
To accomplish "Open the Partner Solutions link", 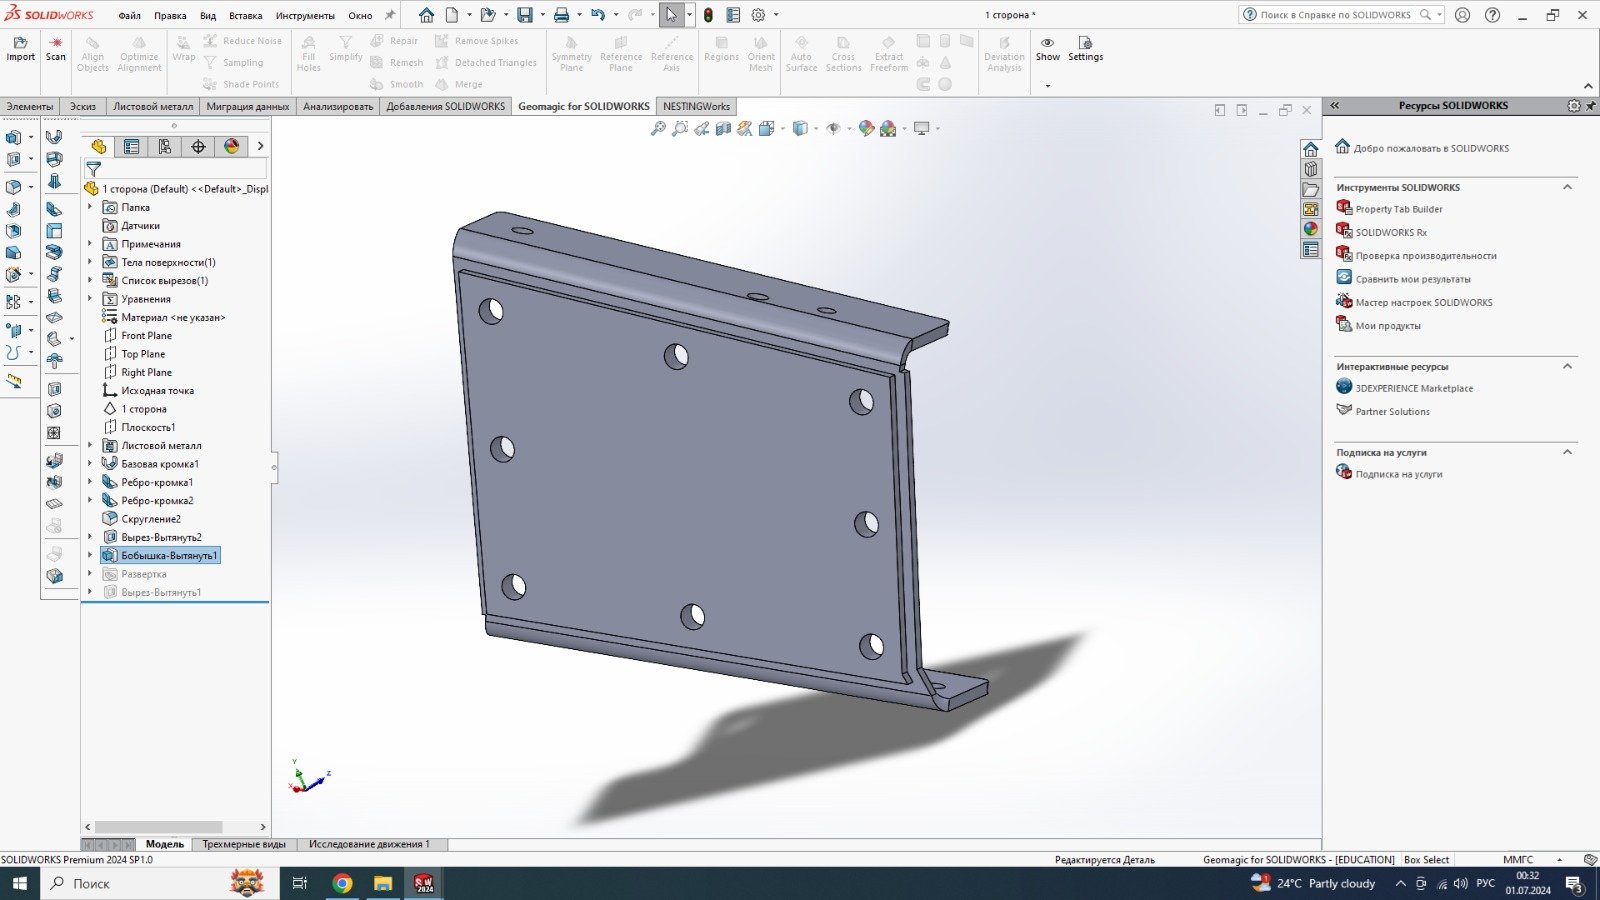I will (1392, 411).
